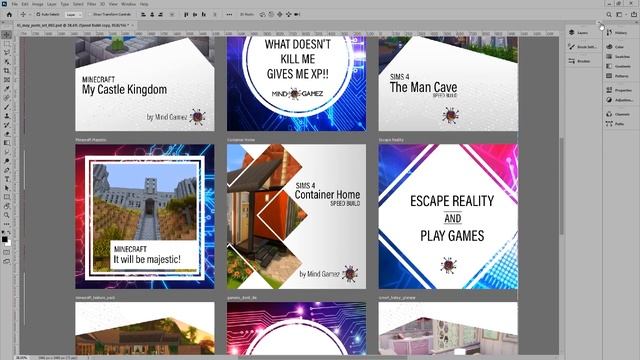Open the Brushes panel
This screenshot has height=360, width=640.
pyautogui.click(x=579, y=61)
